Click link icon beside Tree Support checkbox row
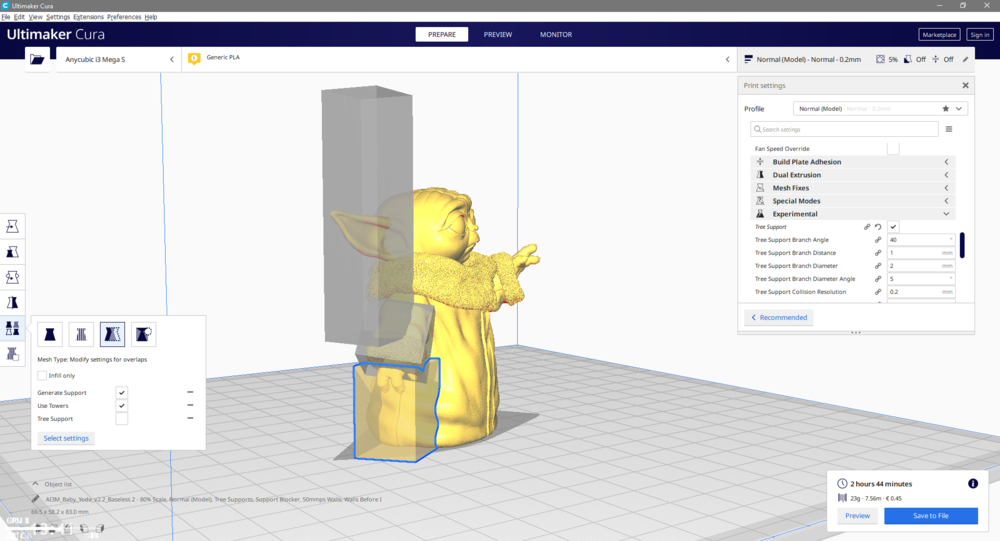1000x541 pixels. [x=867, y=227]
